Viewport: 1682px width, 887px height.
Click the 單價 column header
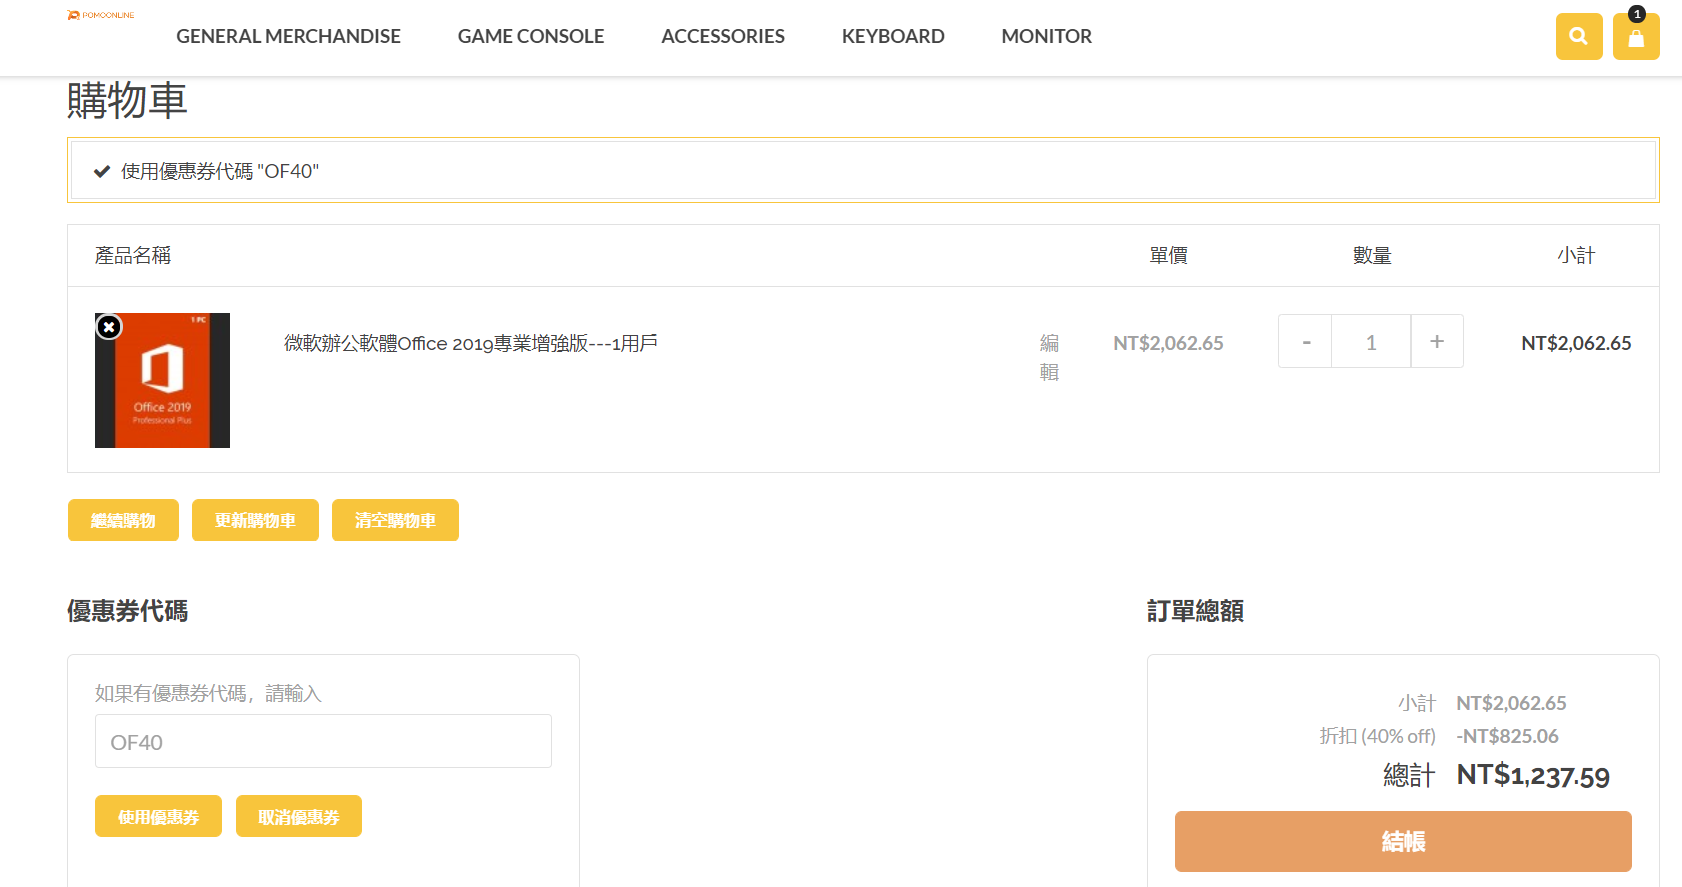1168,255
